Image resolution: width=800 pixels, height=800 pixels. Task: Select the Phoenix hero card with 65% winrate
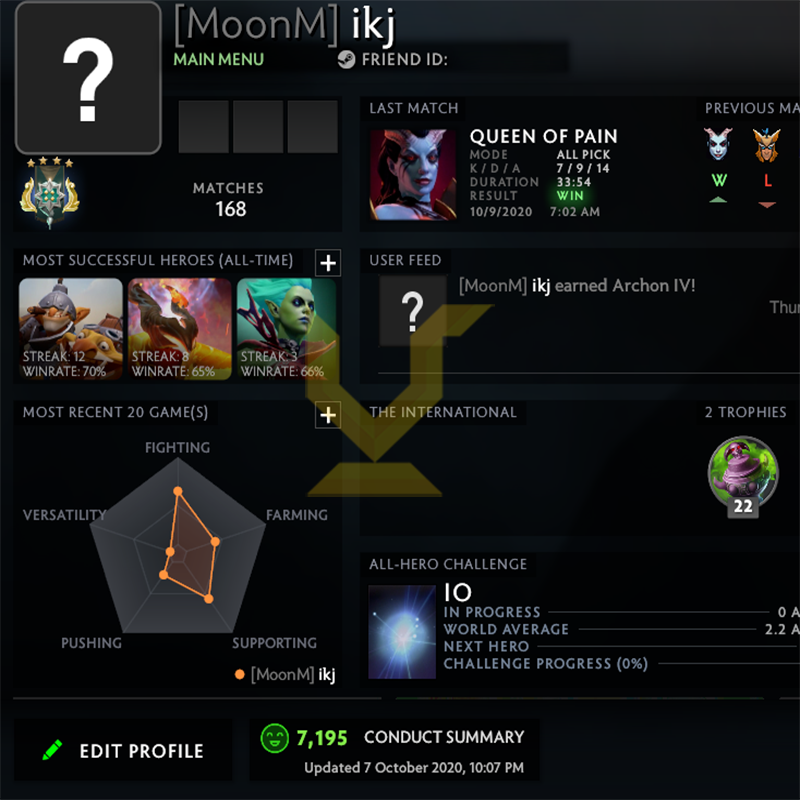coord(180,329)
